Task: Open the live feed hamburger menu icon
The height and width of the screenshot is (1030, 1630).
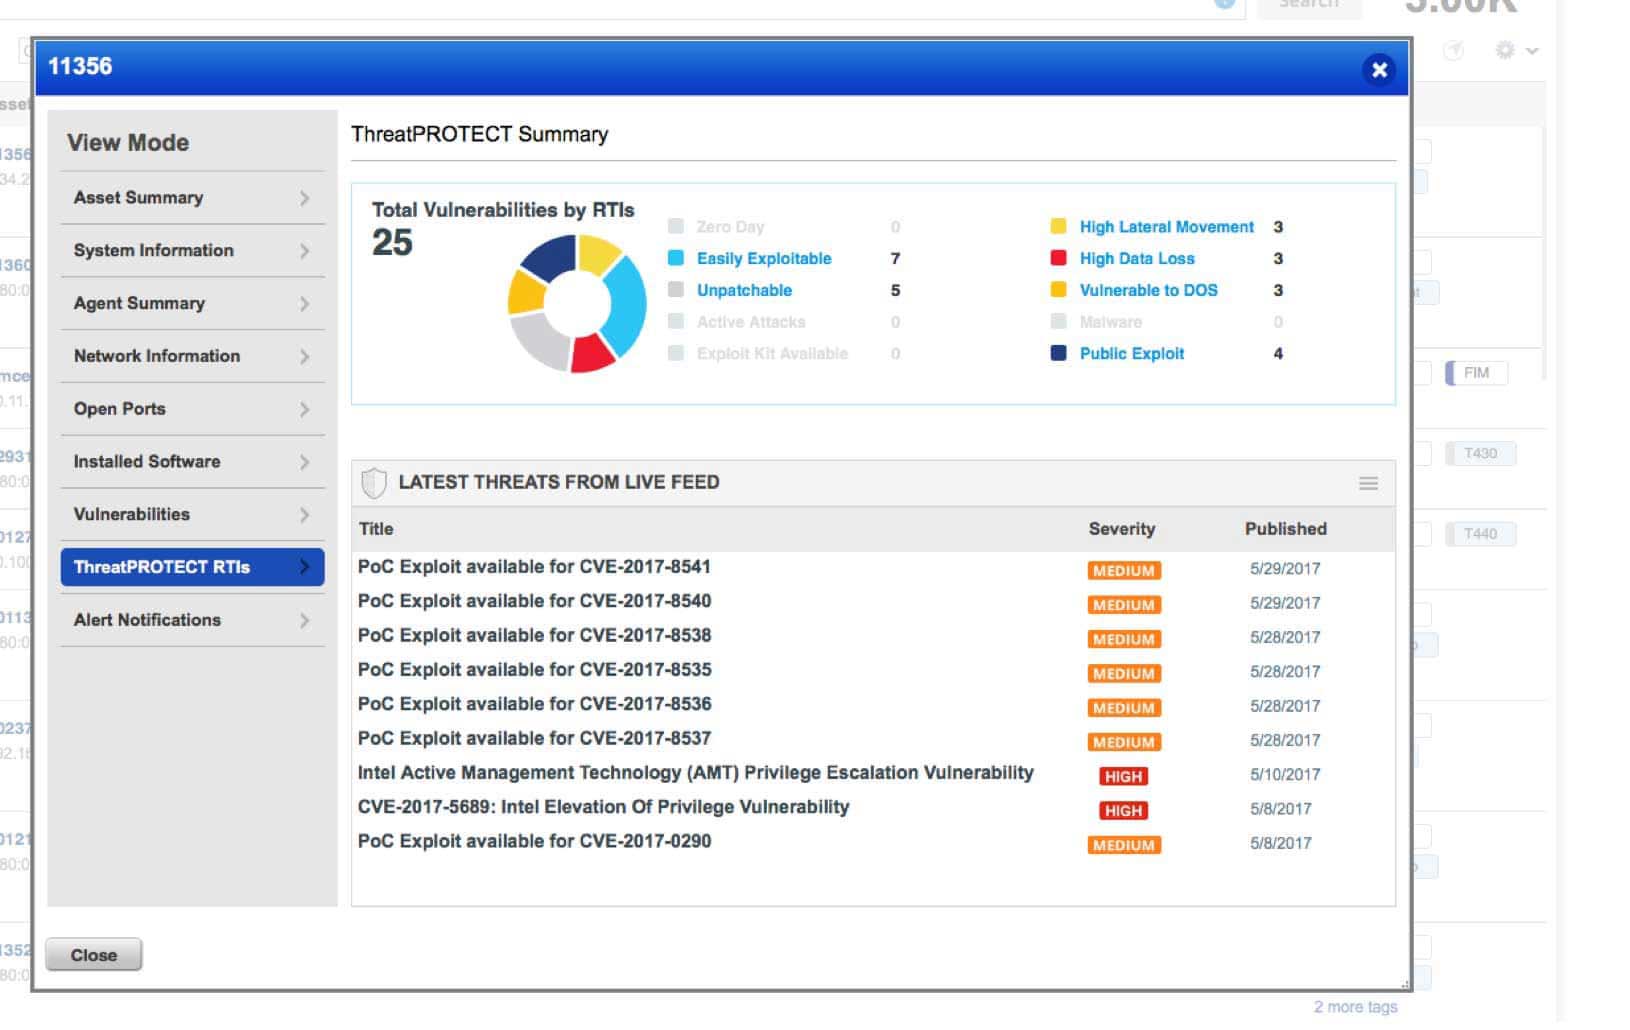Action: pos(1368,484)
